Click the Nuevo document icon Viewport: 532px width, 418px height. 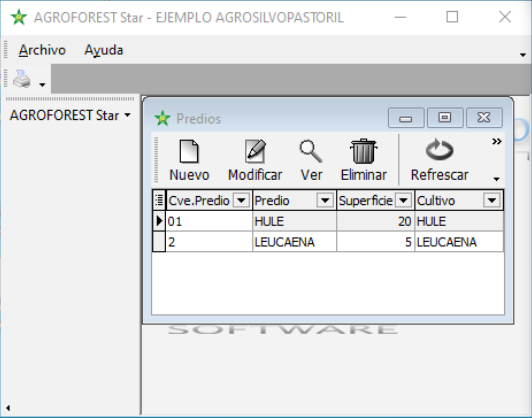tap(189, 151)
